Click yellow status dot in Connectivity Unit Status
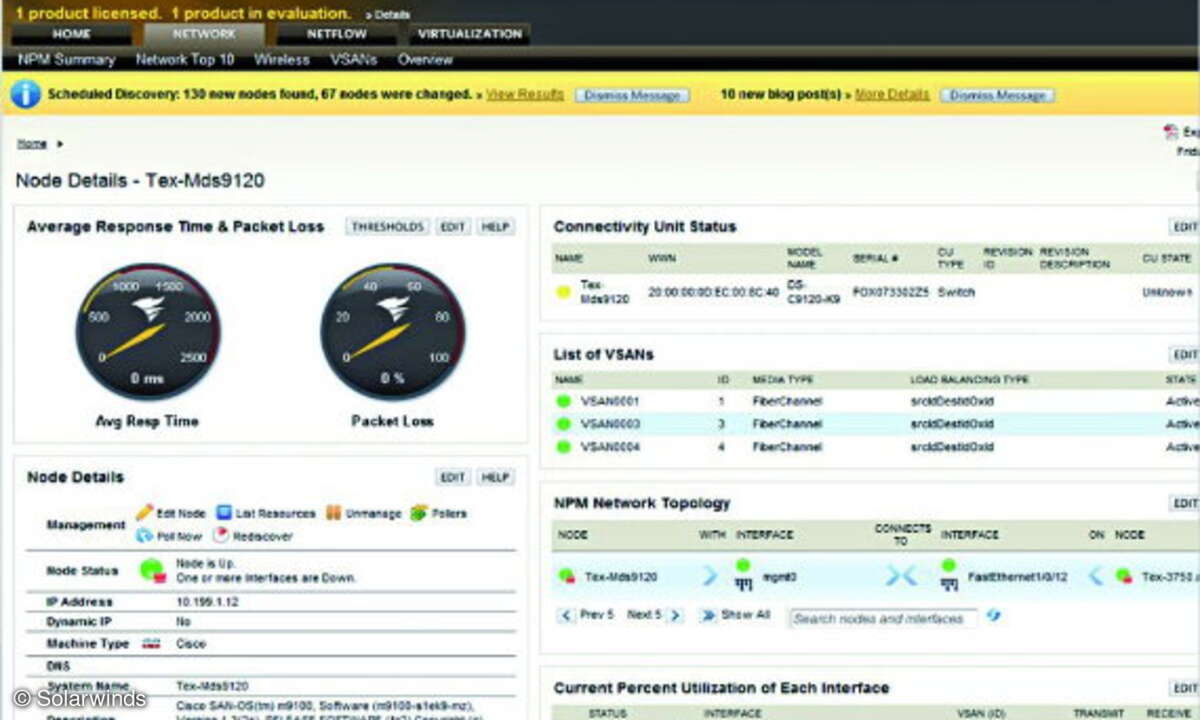 pyautogui.click(x=563, y=292)
